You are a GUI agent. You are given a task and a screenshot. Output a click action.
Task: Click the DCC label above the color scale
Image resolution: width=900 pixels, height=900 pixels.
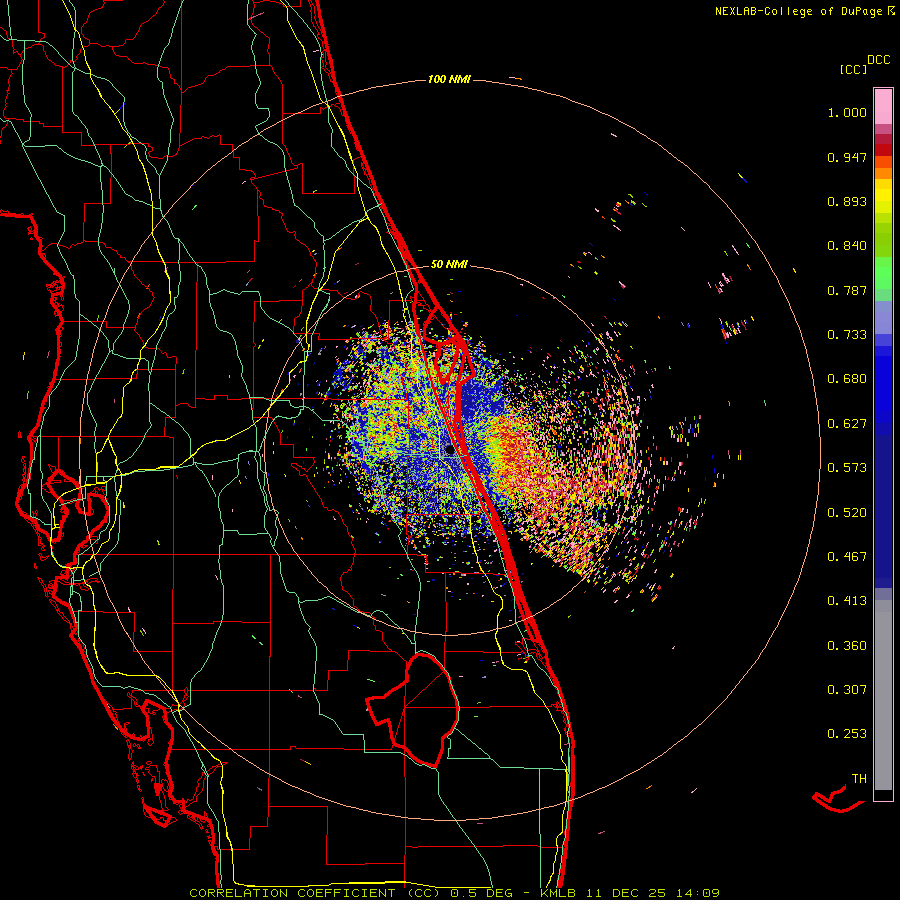coord(879,60)
